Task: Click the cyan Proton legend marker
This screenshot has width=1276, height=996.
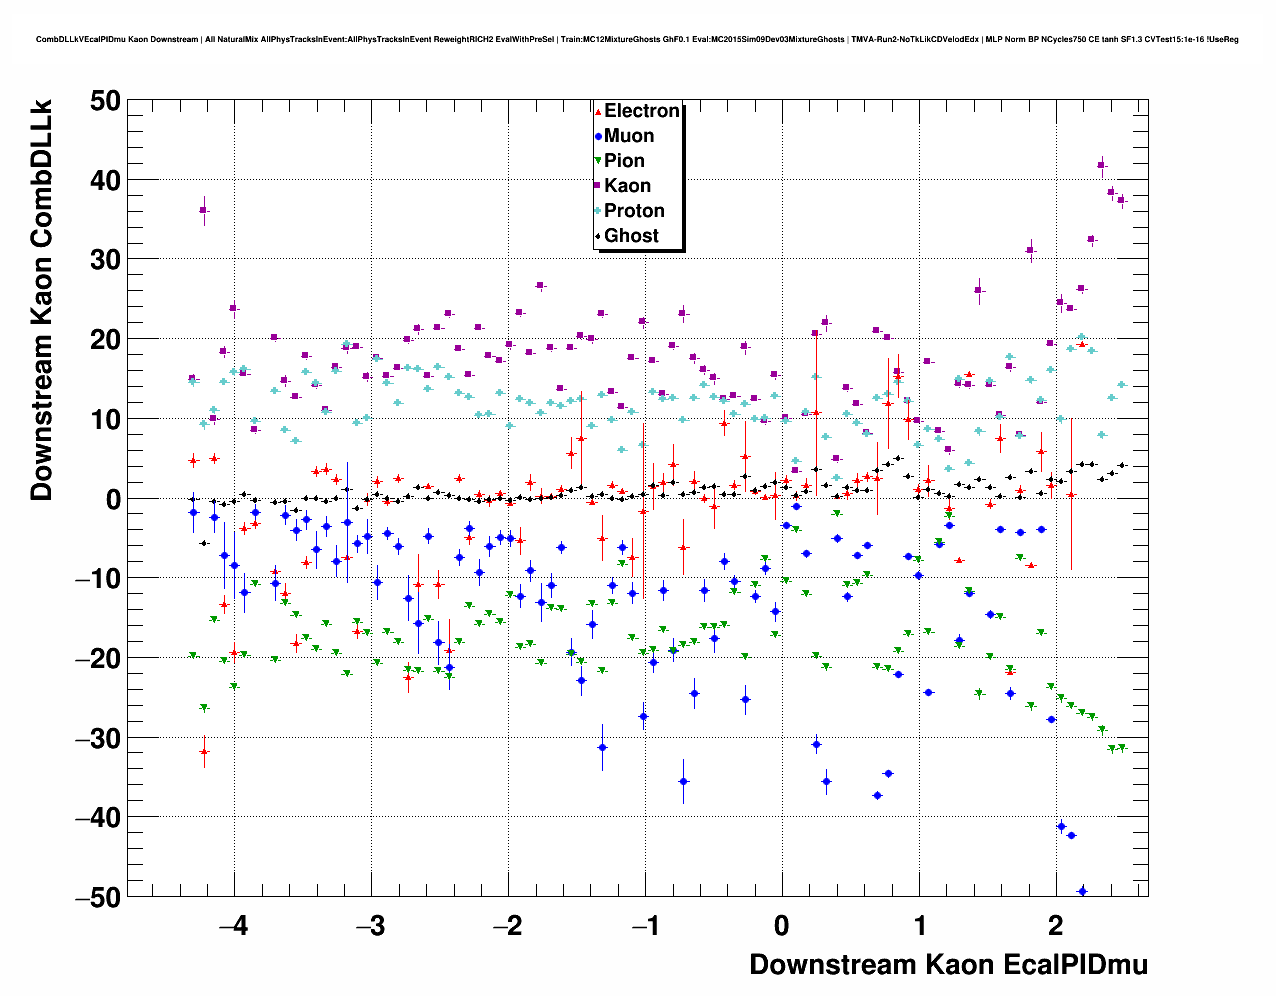Action: 598,211
